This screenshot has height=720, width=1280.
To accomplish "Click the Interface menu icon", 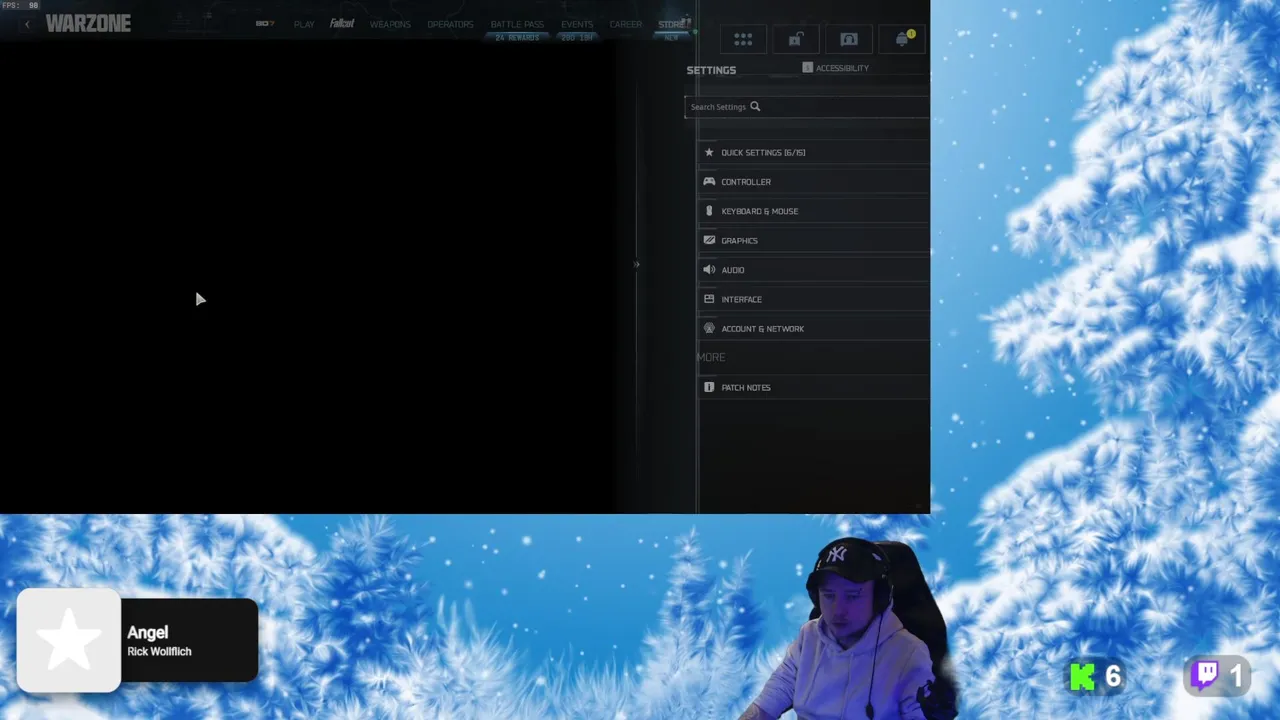I will pyautogui.click(x=709, y=299).
